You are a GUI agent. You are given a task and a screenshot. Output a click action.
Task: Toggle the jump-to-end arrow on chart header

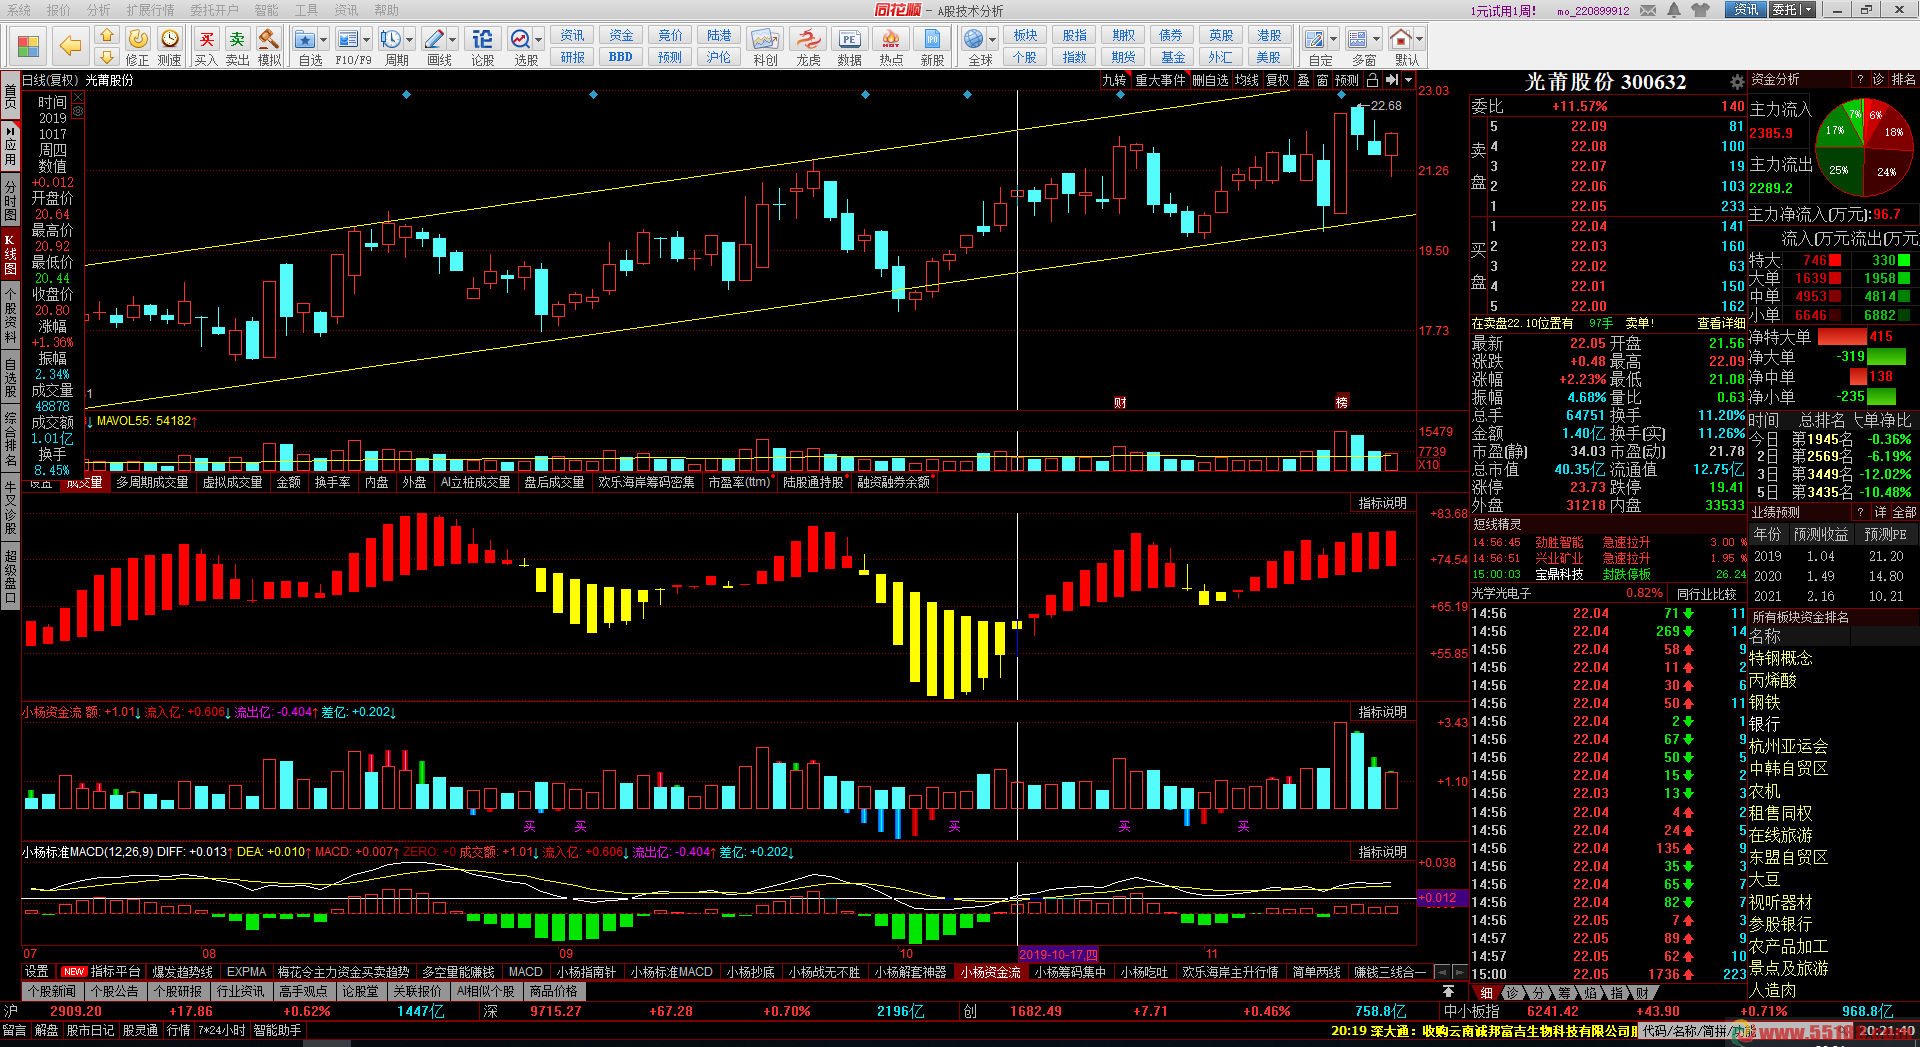pos(1391,80)
